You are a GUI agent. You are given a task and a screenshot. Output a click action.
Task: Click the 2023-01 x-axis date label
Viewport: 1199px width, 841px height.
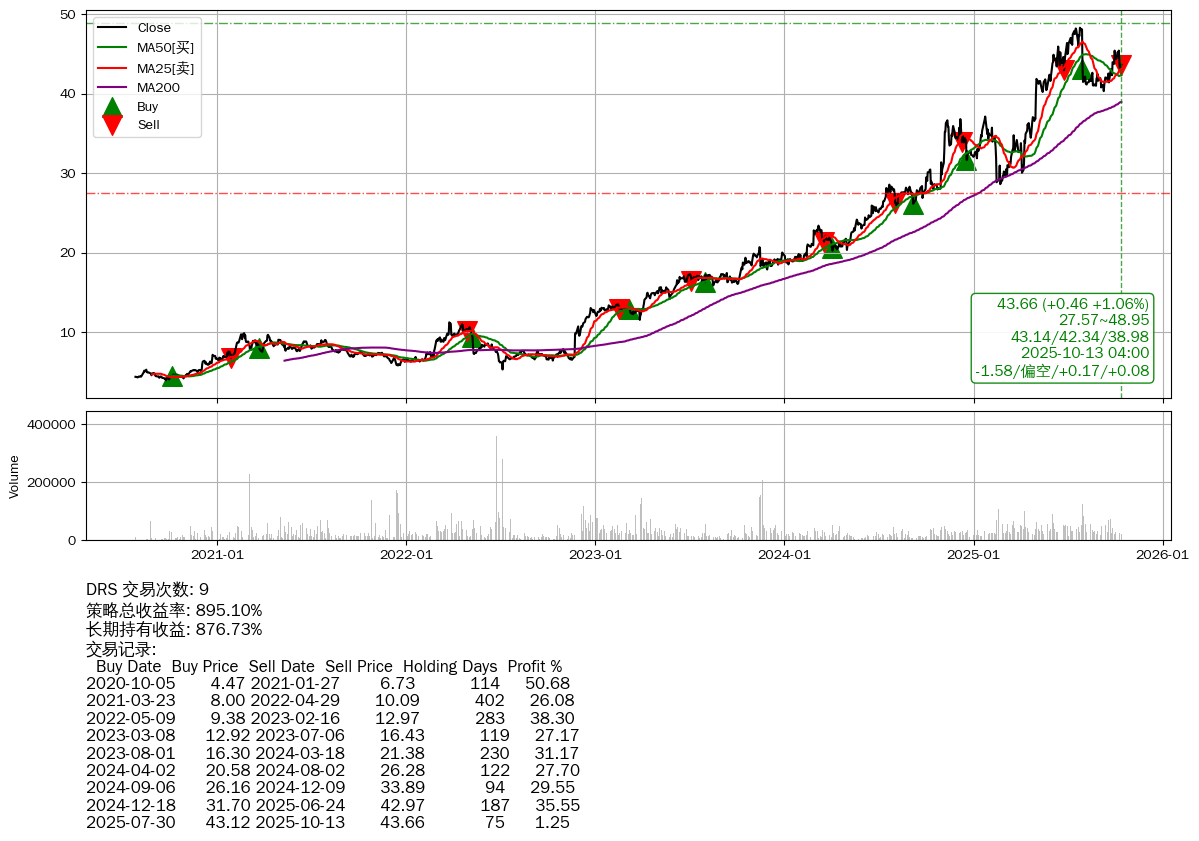click(596, 553)
